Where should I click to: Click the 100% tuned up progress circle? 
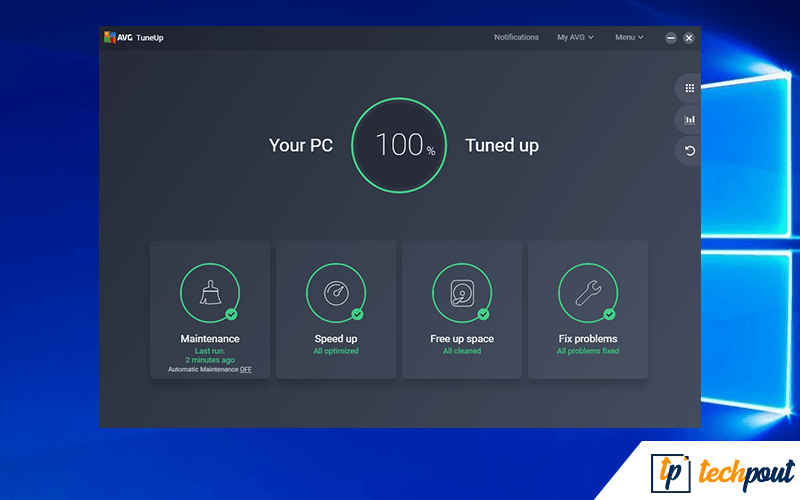pyautogui.click(x=399, y=145)
